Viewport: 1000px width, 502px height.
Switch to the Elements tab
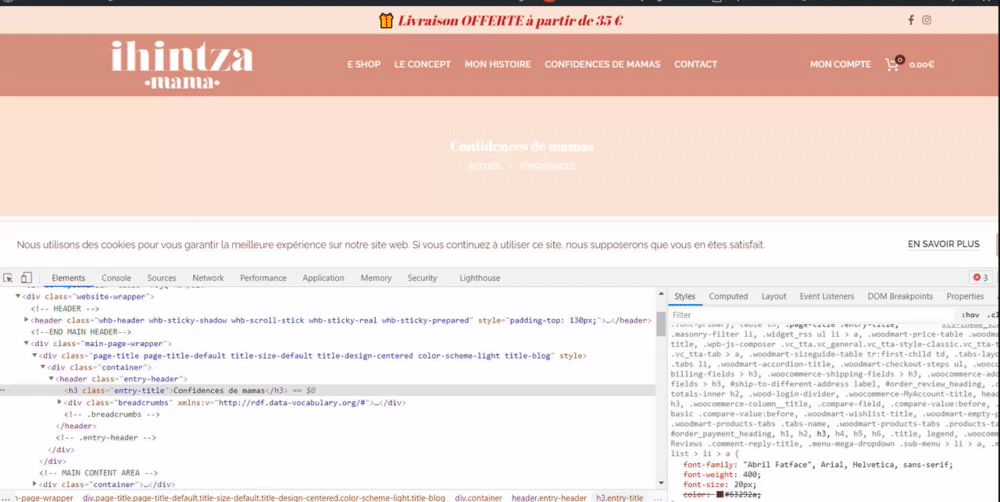pyautogui.click(x=68, y=278)
